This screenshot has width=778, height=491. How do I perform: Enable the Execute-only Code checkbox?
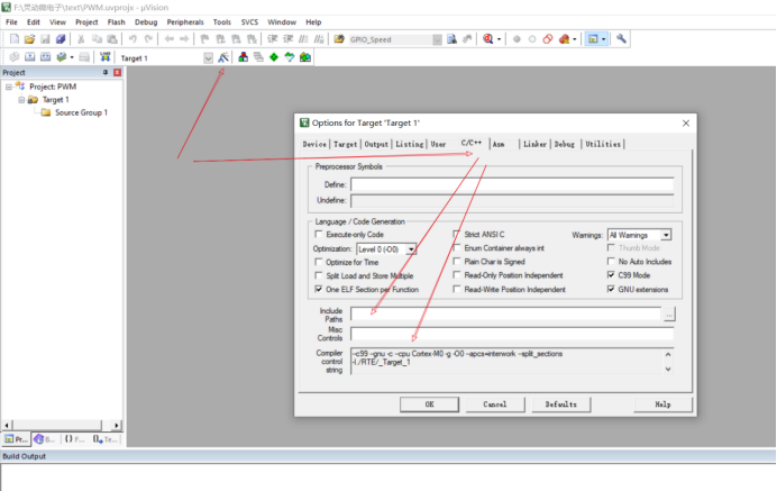[319, 234]
